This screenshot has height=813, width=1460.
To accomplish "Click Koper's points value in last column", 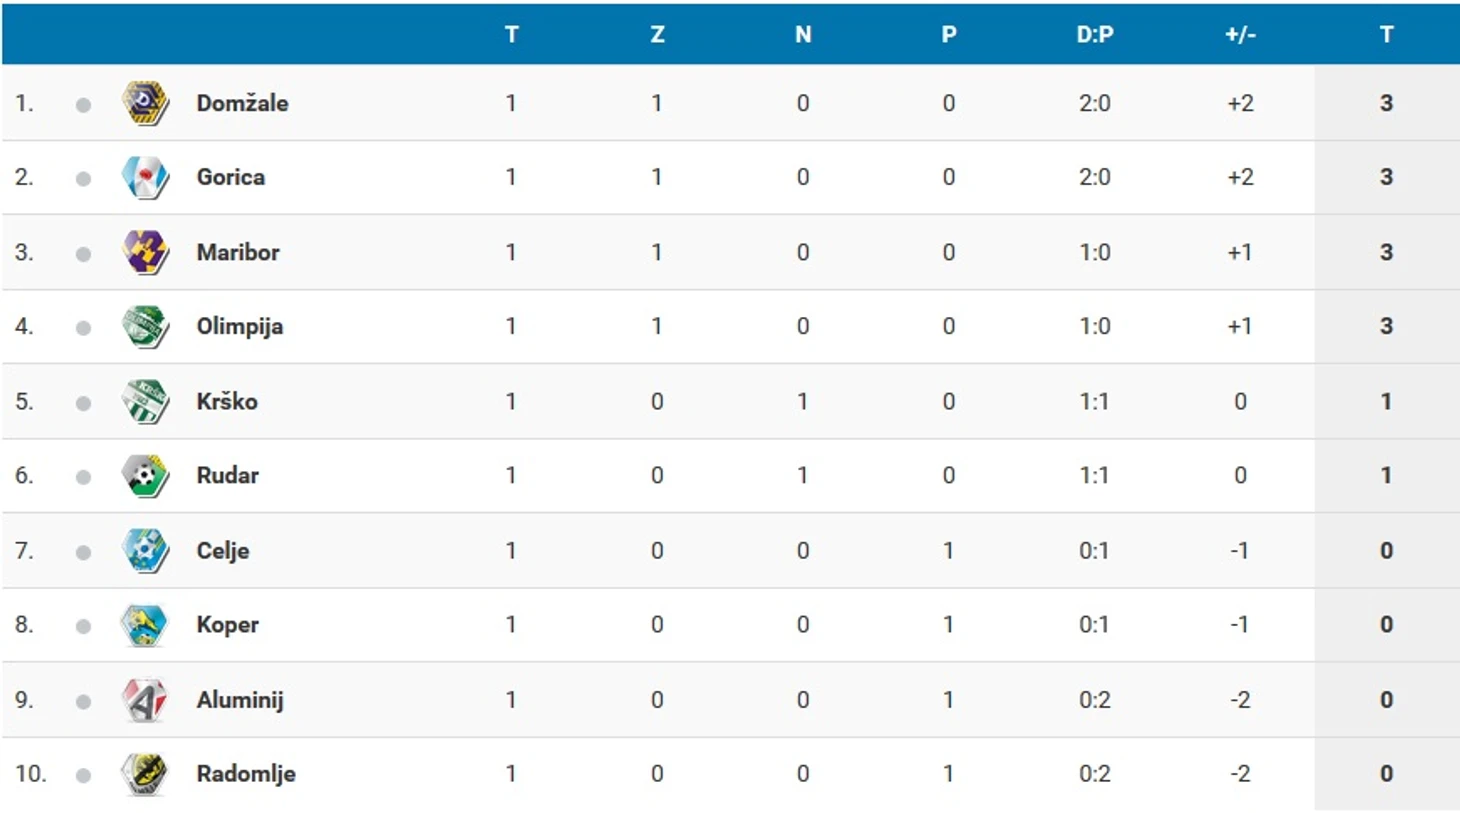I will click(1386, 625).
